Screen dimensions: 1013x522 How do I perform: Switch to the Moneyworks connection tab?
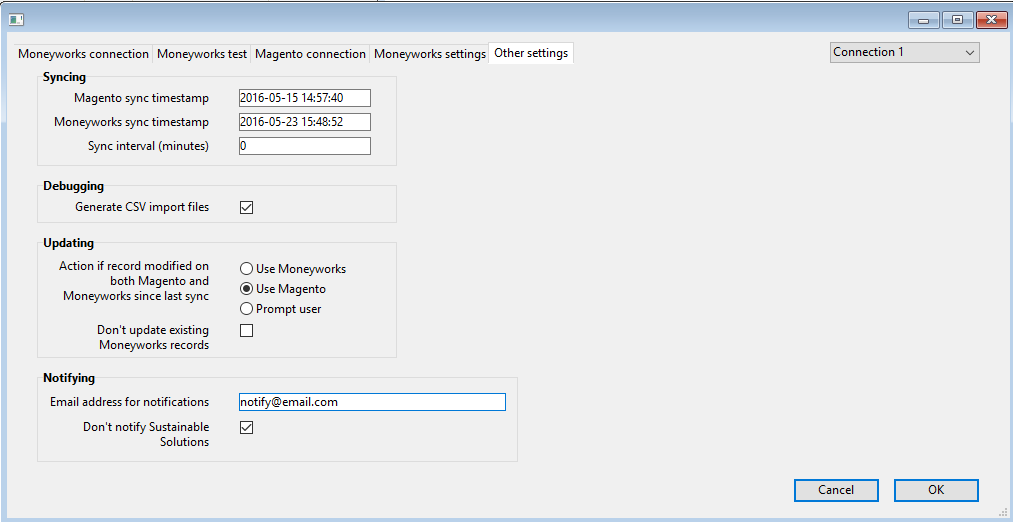coord(83,54)
